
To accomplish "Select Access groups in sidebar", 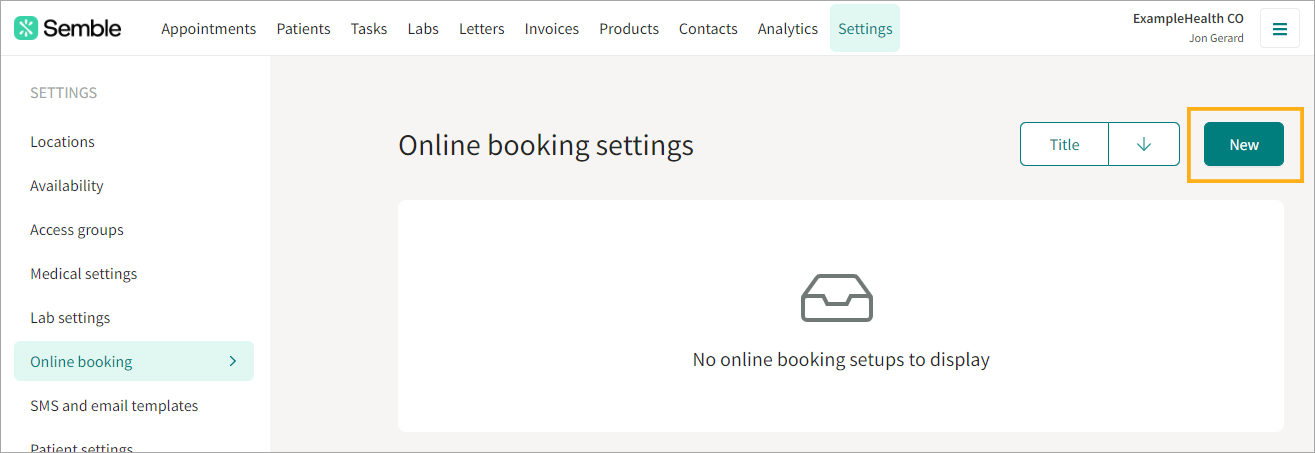I will 77,230.
